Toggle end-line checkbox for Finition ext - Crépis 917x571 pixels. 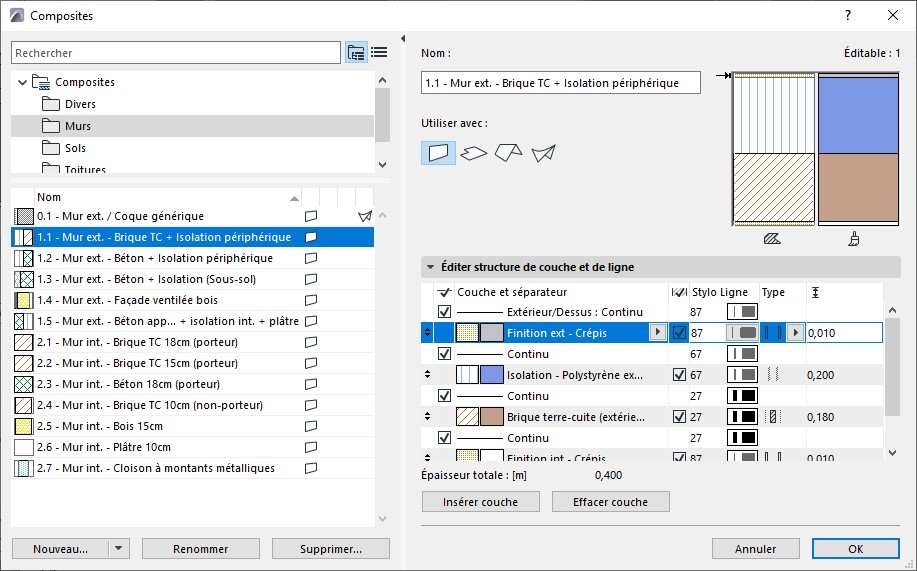[679, 333]
